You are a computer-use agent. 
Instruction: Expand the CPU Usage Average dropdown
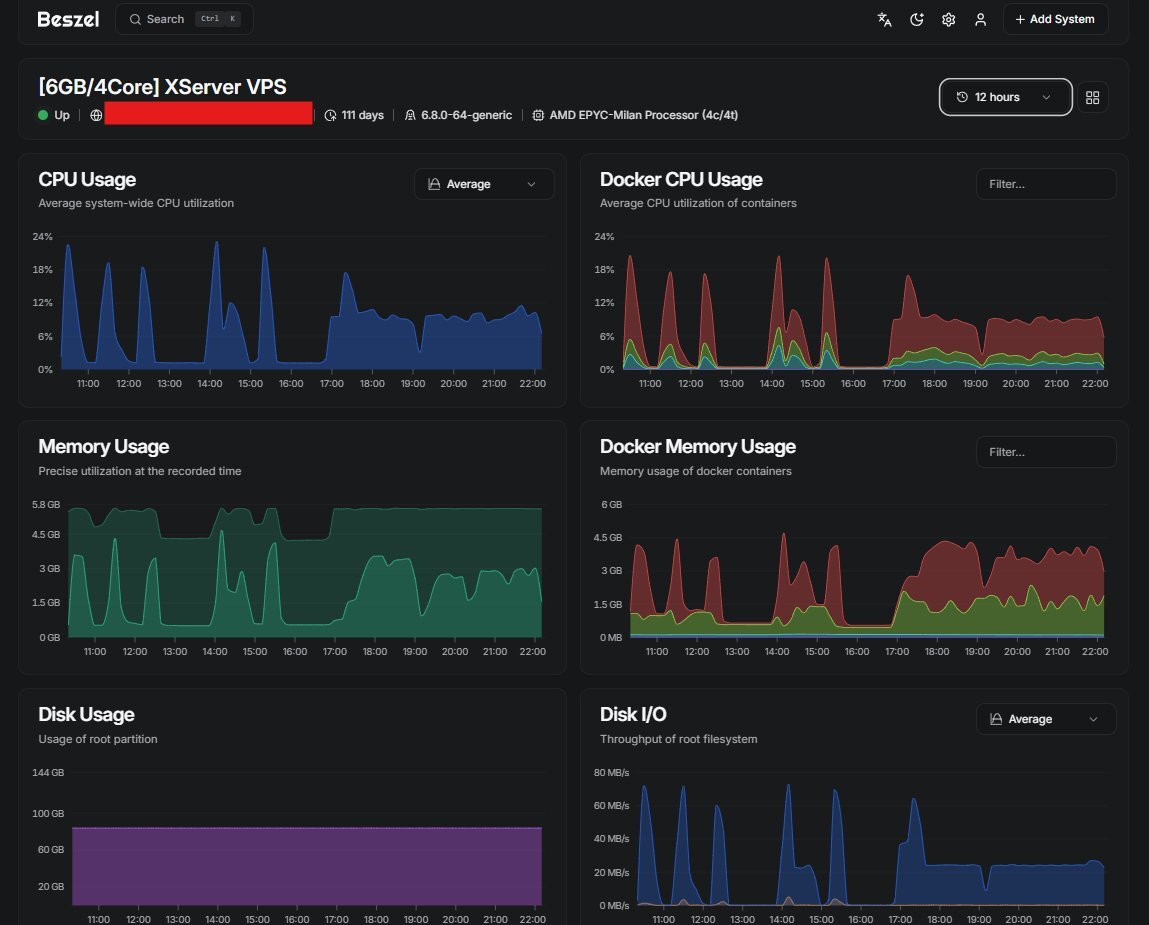pyautogui.click(x=483, y=184)
